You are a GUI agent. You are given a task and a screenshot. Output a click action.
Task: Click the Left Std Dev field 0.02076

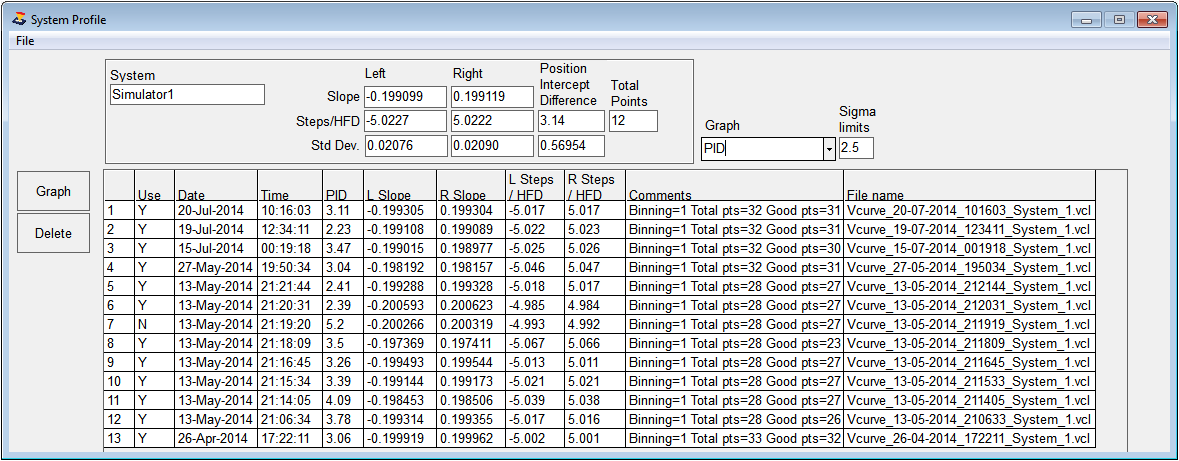click(406, 146)
